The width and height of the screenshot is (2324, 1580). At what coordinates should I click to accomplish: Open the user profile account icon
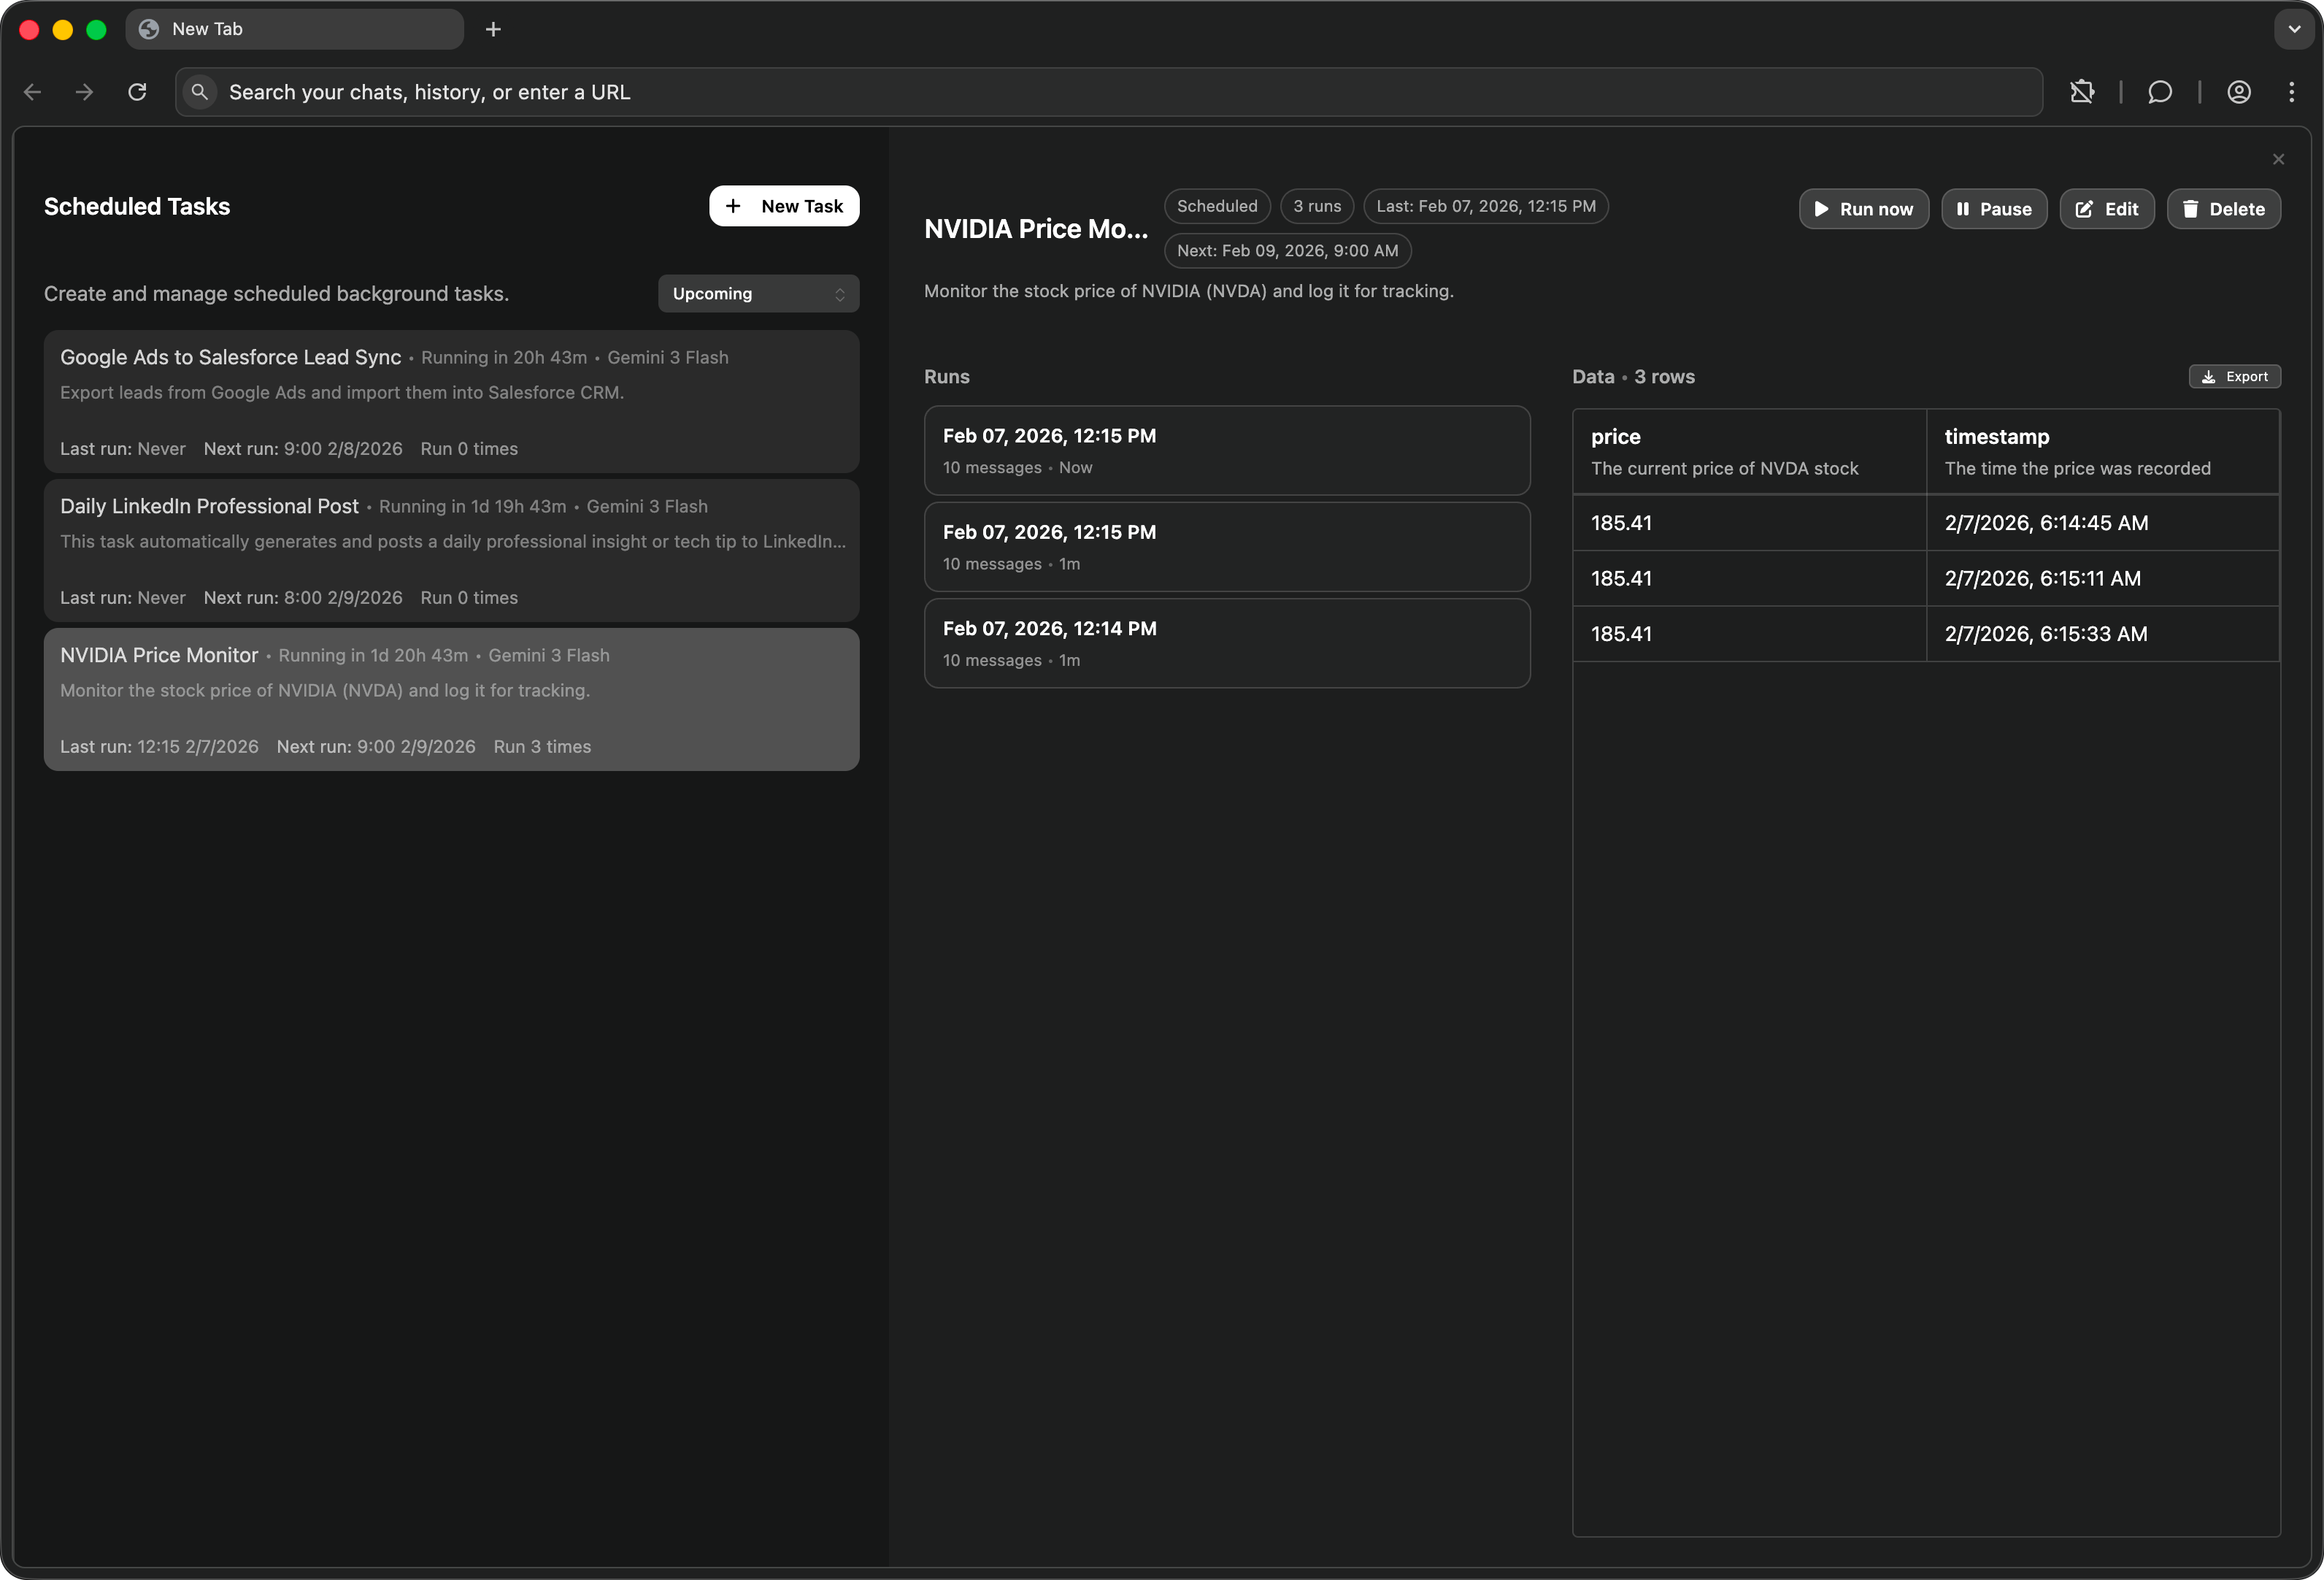pyautogui.click(x=2238, y=92)
